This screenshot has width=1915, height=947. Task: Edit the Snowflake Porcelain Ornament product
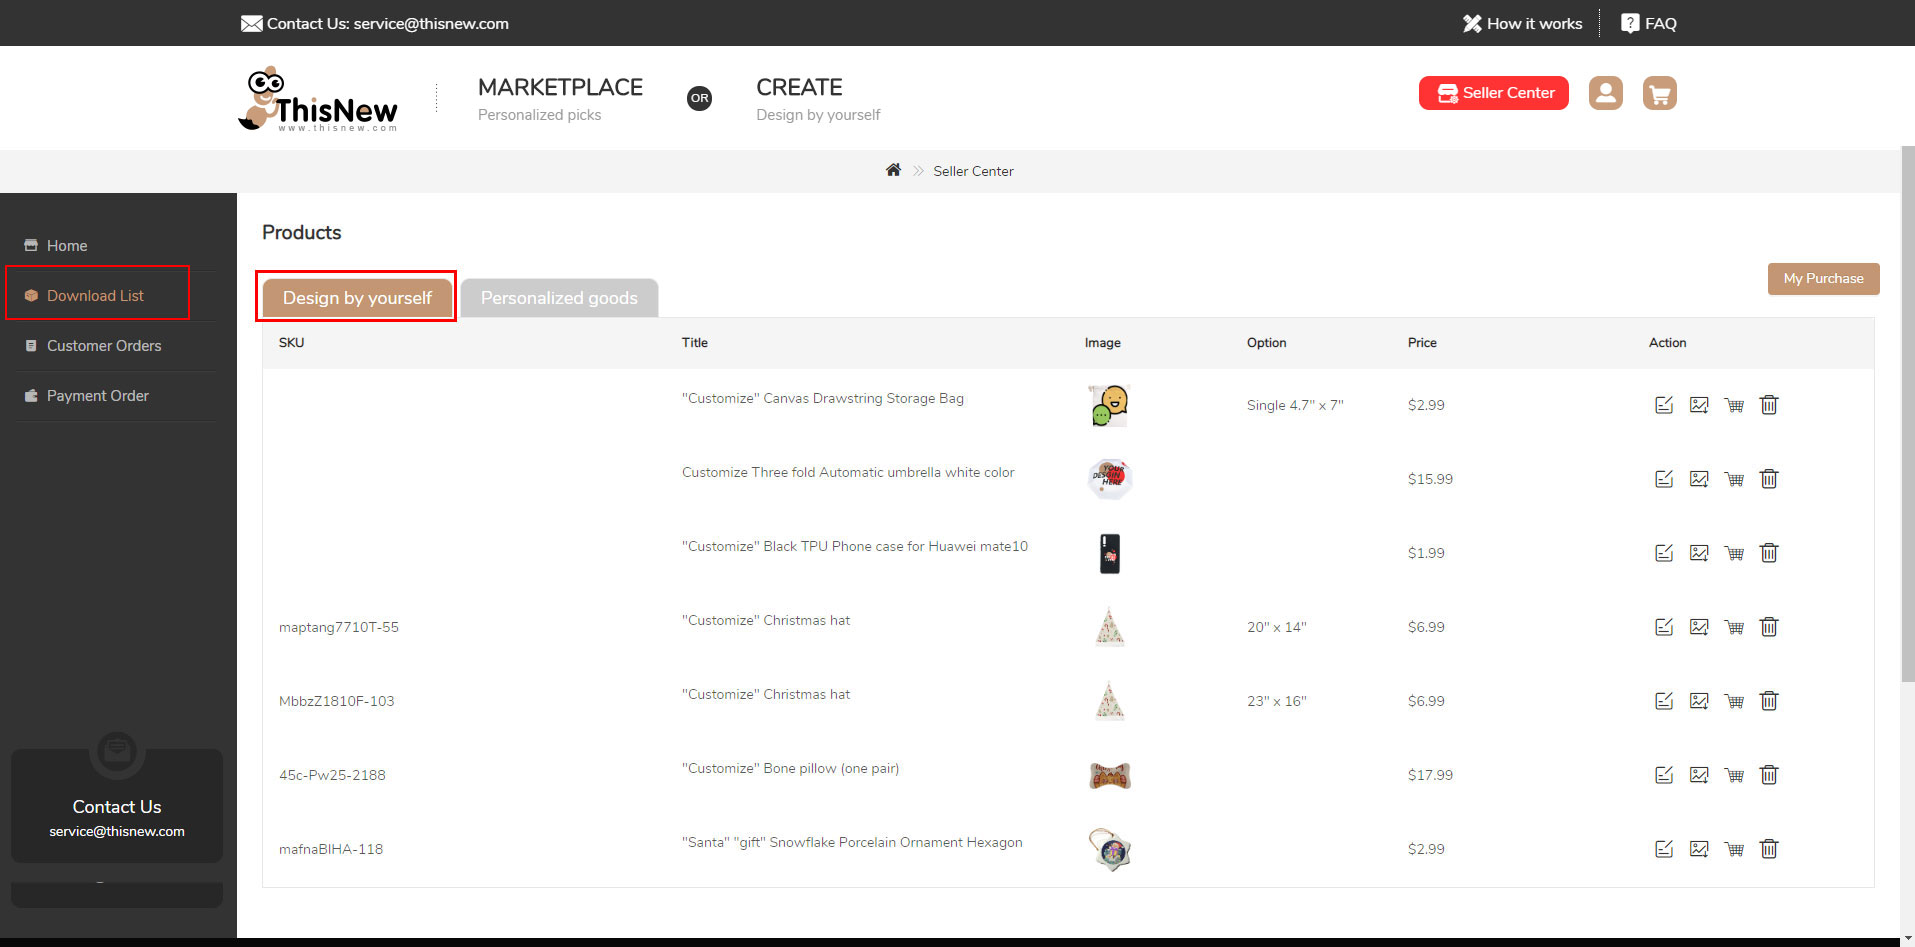1664,849
